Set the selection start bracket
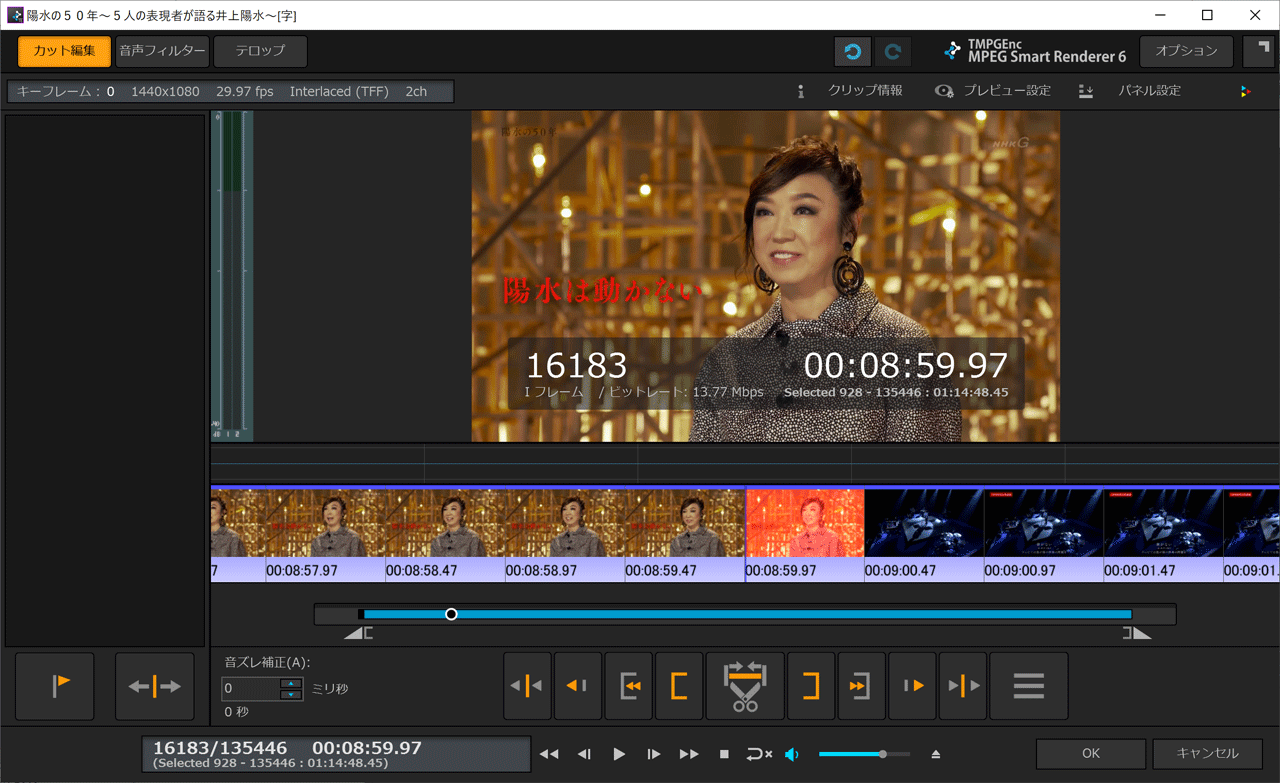 pos(679,686)
